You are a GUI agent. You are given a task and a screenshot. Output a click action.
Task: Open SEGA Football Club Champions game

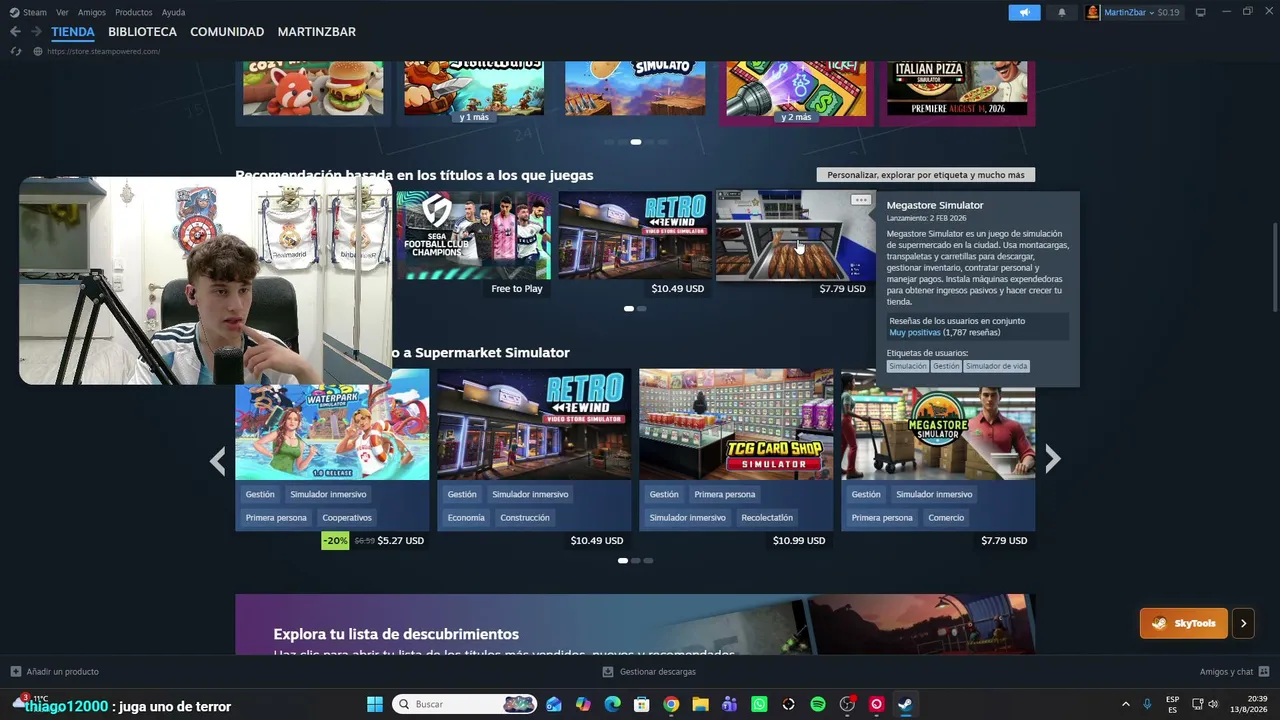click(473, 236)
